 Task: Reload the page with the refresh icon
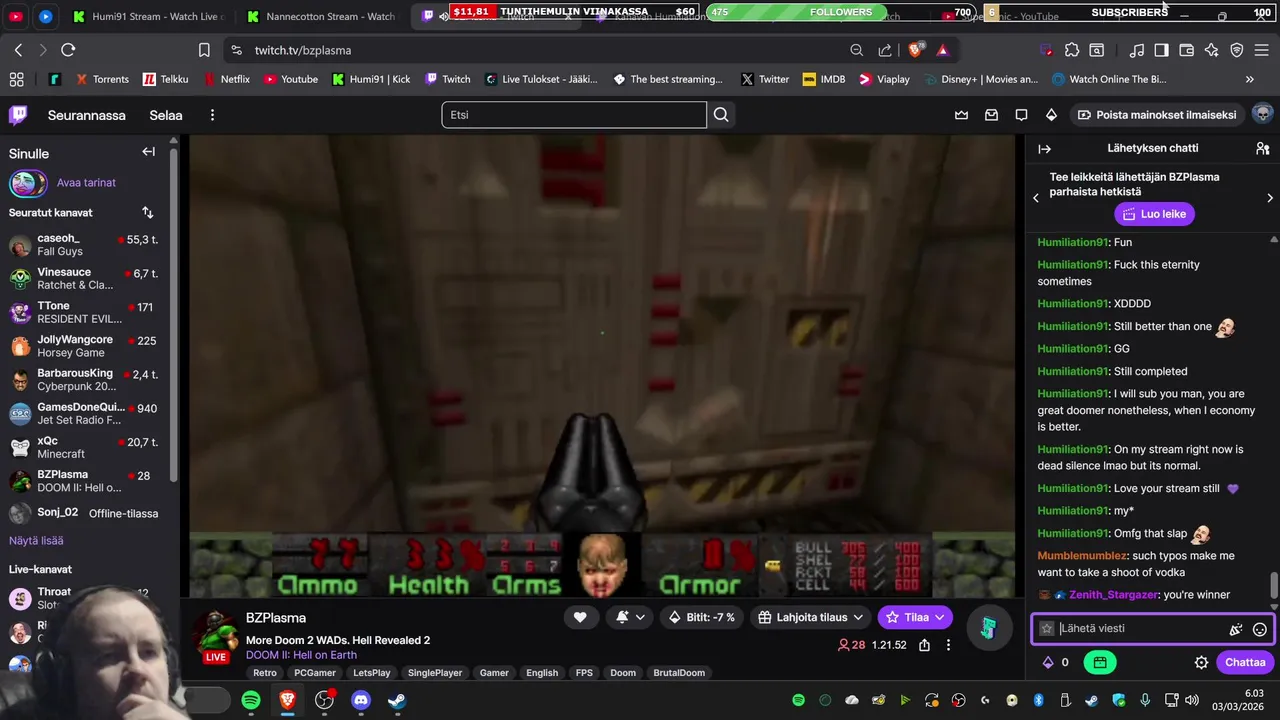[68, 50]
